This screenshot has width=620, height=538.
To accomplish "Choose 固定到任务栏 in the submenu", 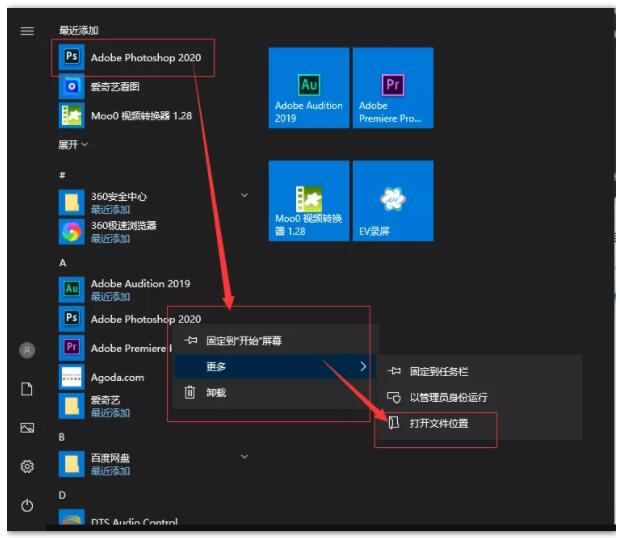I will [x=439, y=371].
